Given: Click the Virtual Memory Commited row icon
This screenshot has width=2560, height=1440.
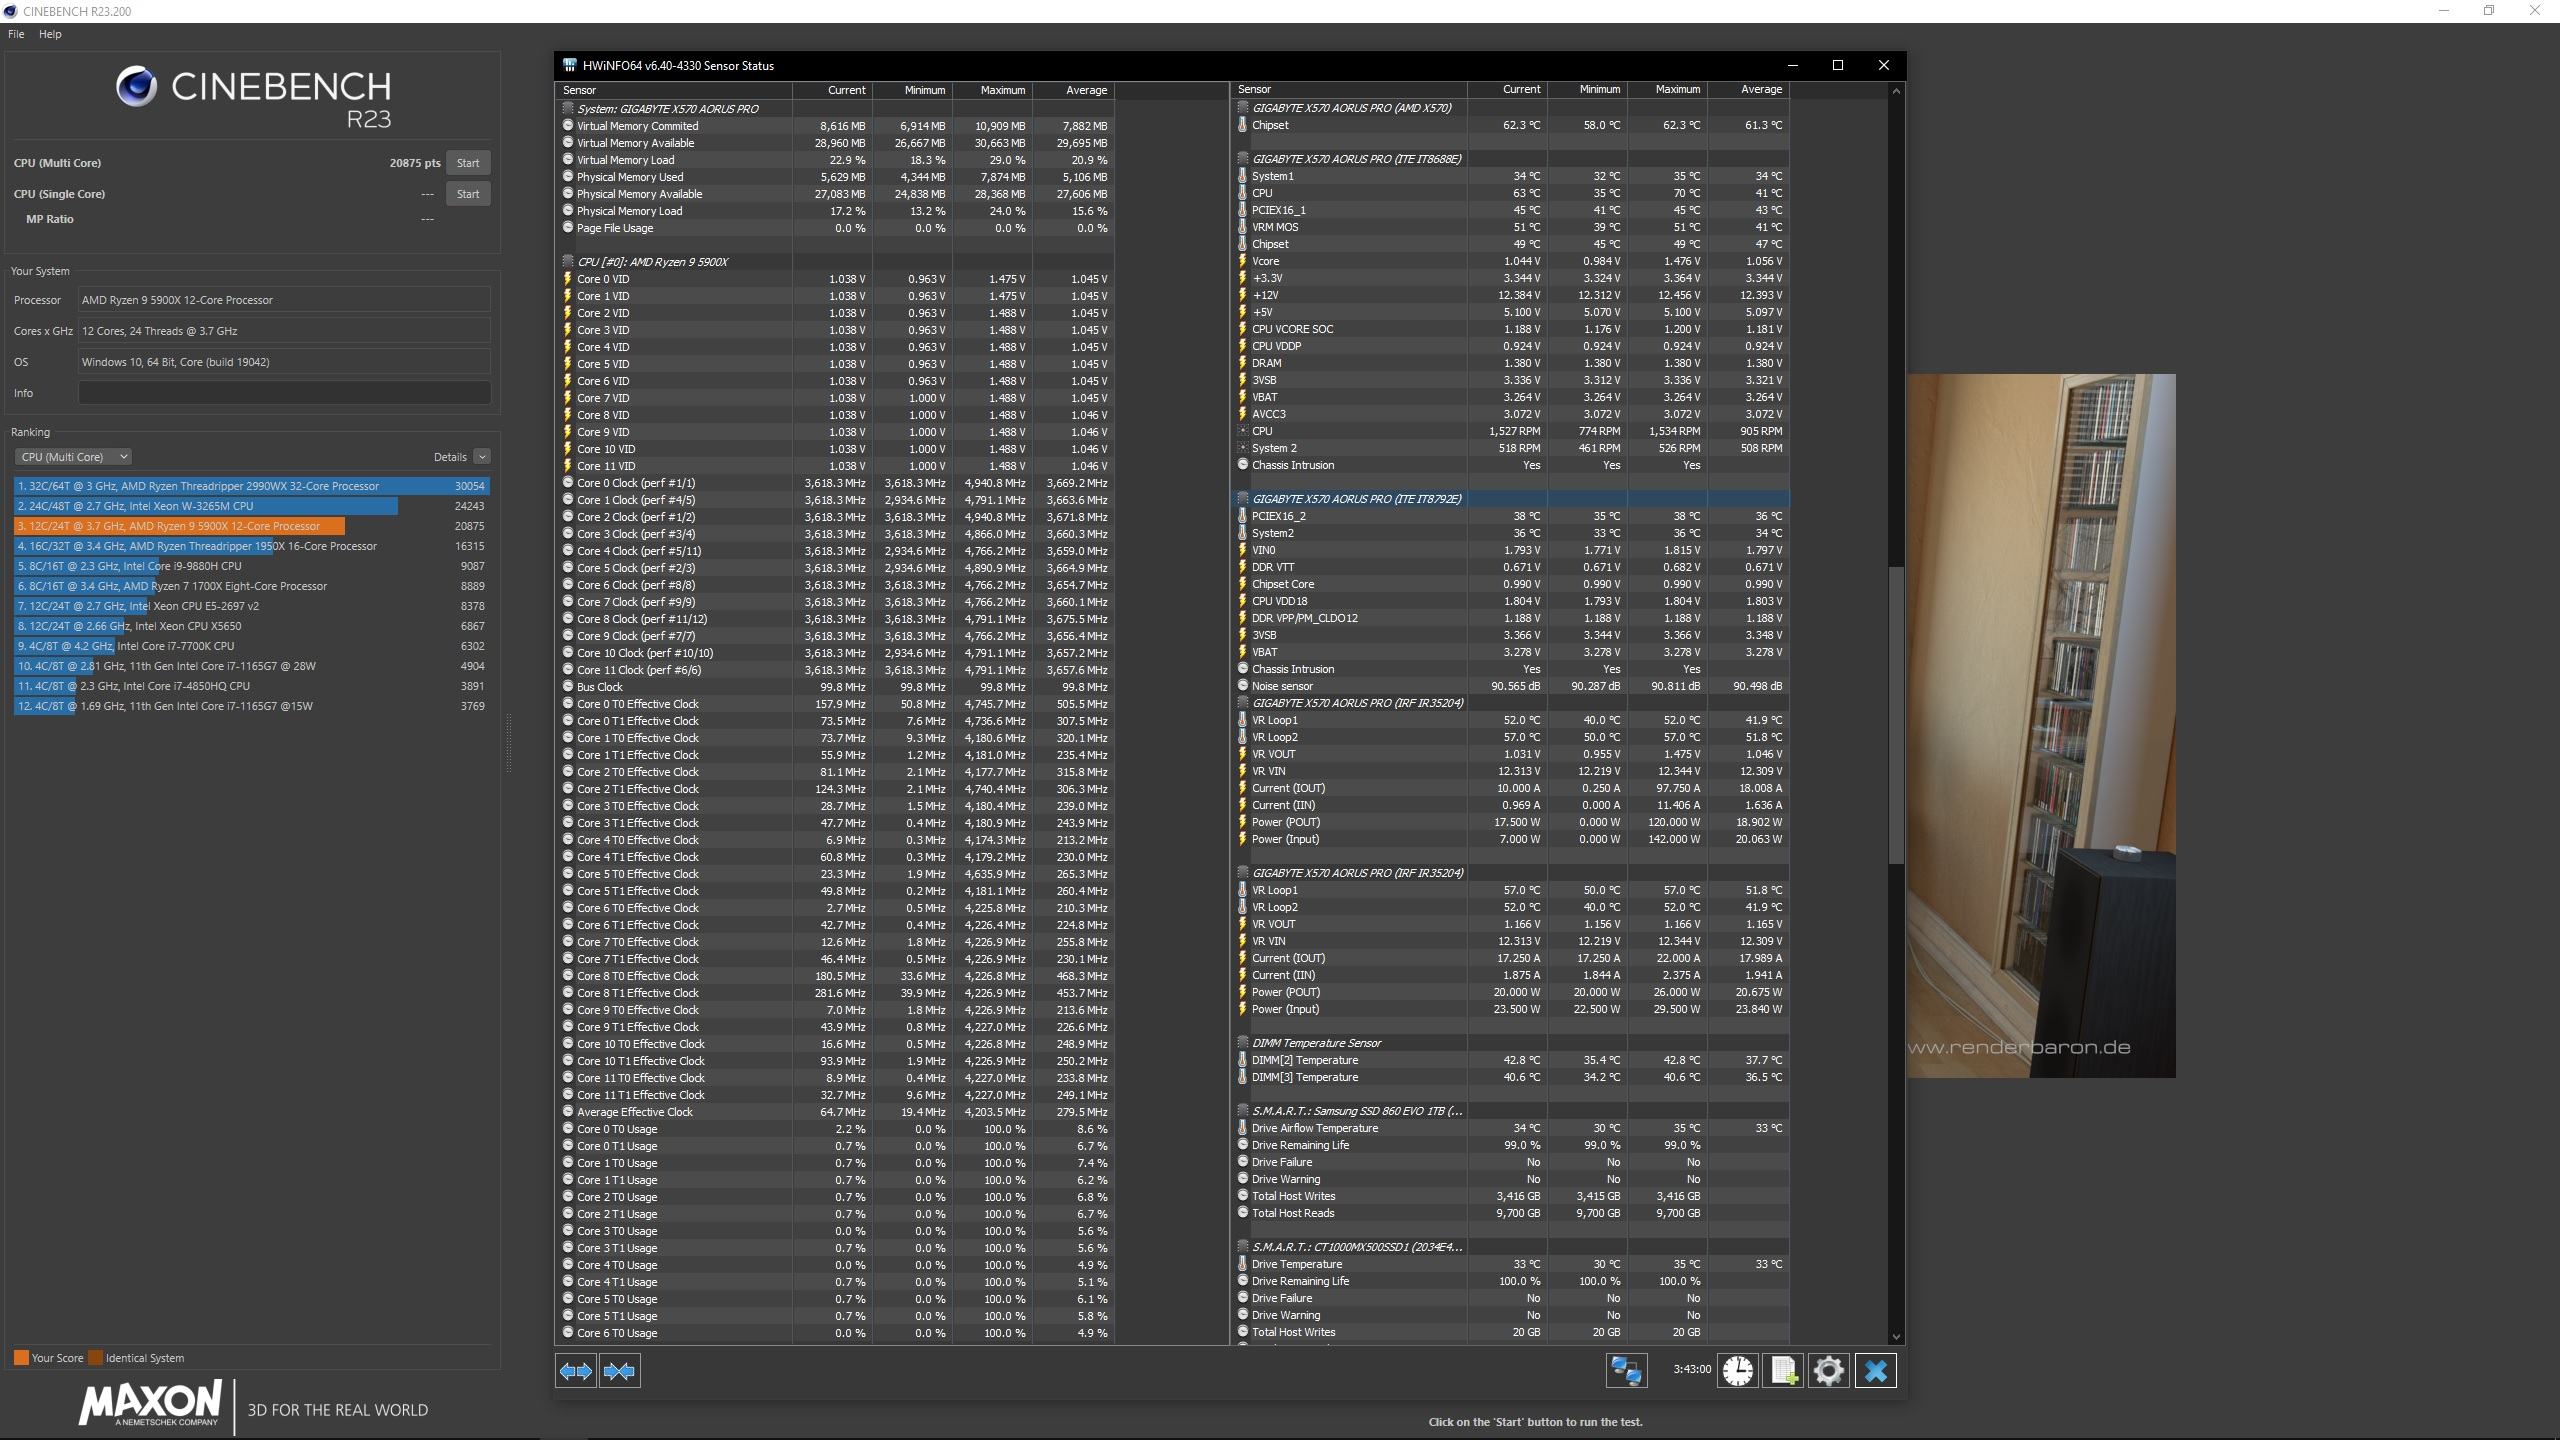Looking at the screenshot, I should [x=568, y=126].
